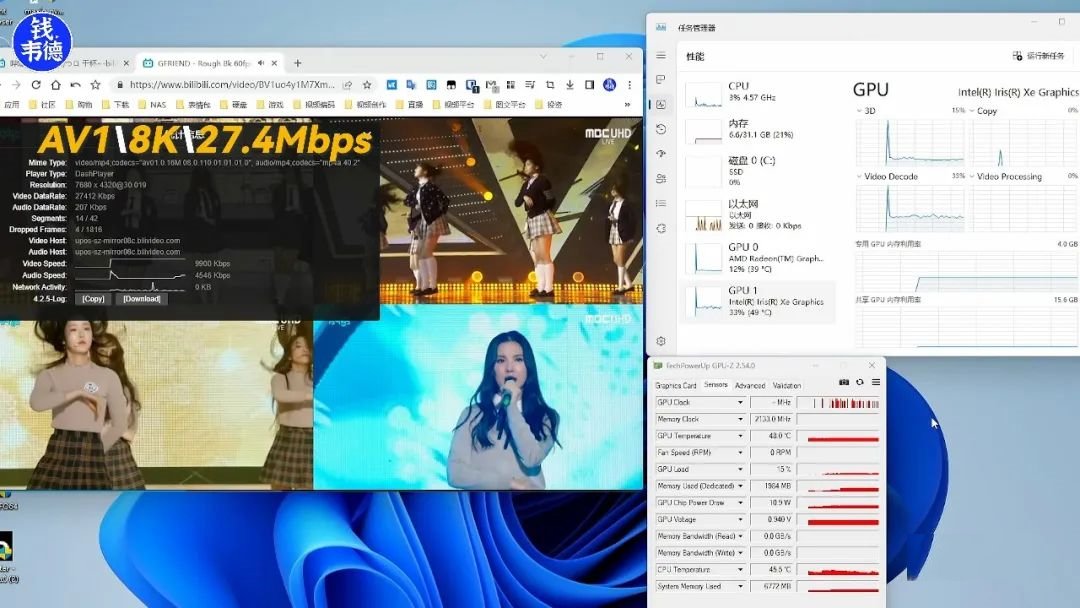The width and height of the screenshot is (1080, 608).
Task: Open the Task Manager hamburger navigation menu
Action: (x=661, y=56)
